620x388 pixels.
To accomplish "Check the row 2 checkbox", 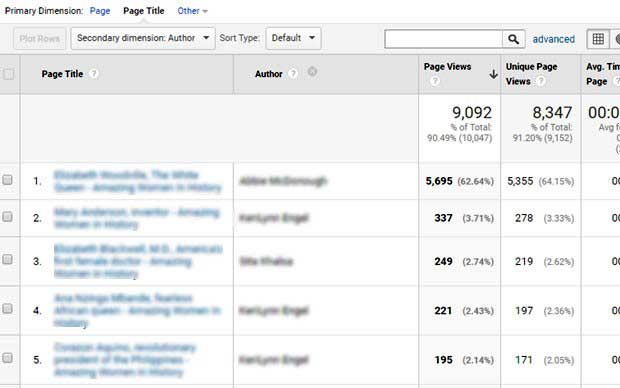I will click(x=7, y=217).
